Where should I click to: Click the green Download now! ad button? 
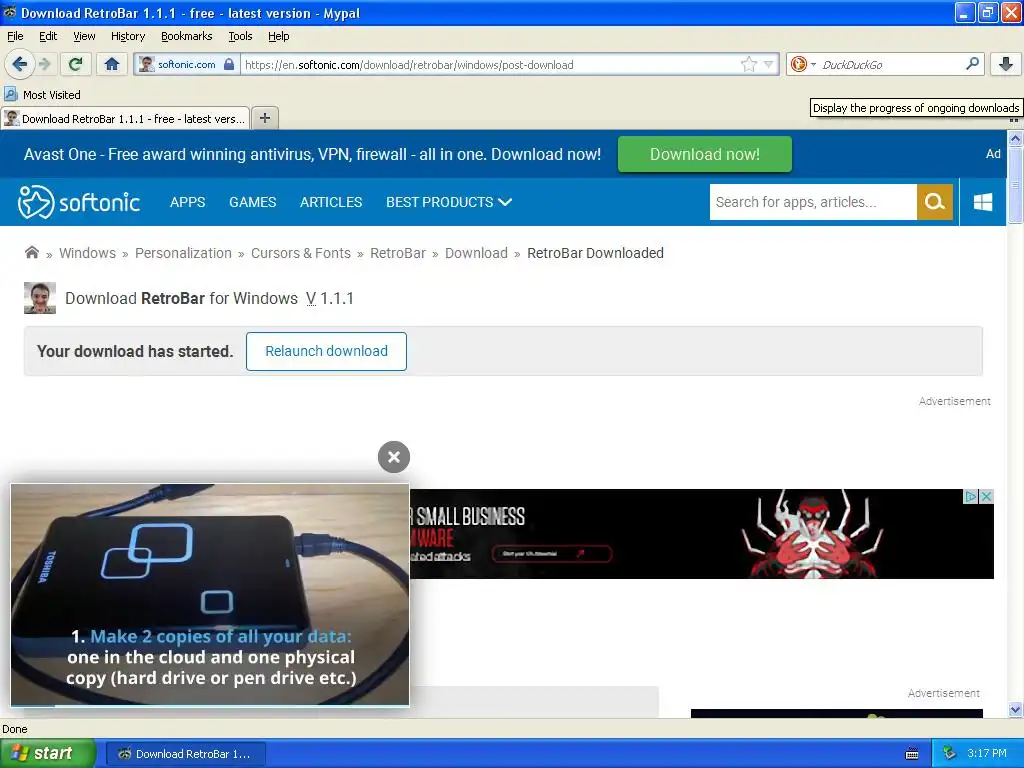[x=705, y=154]
